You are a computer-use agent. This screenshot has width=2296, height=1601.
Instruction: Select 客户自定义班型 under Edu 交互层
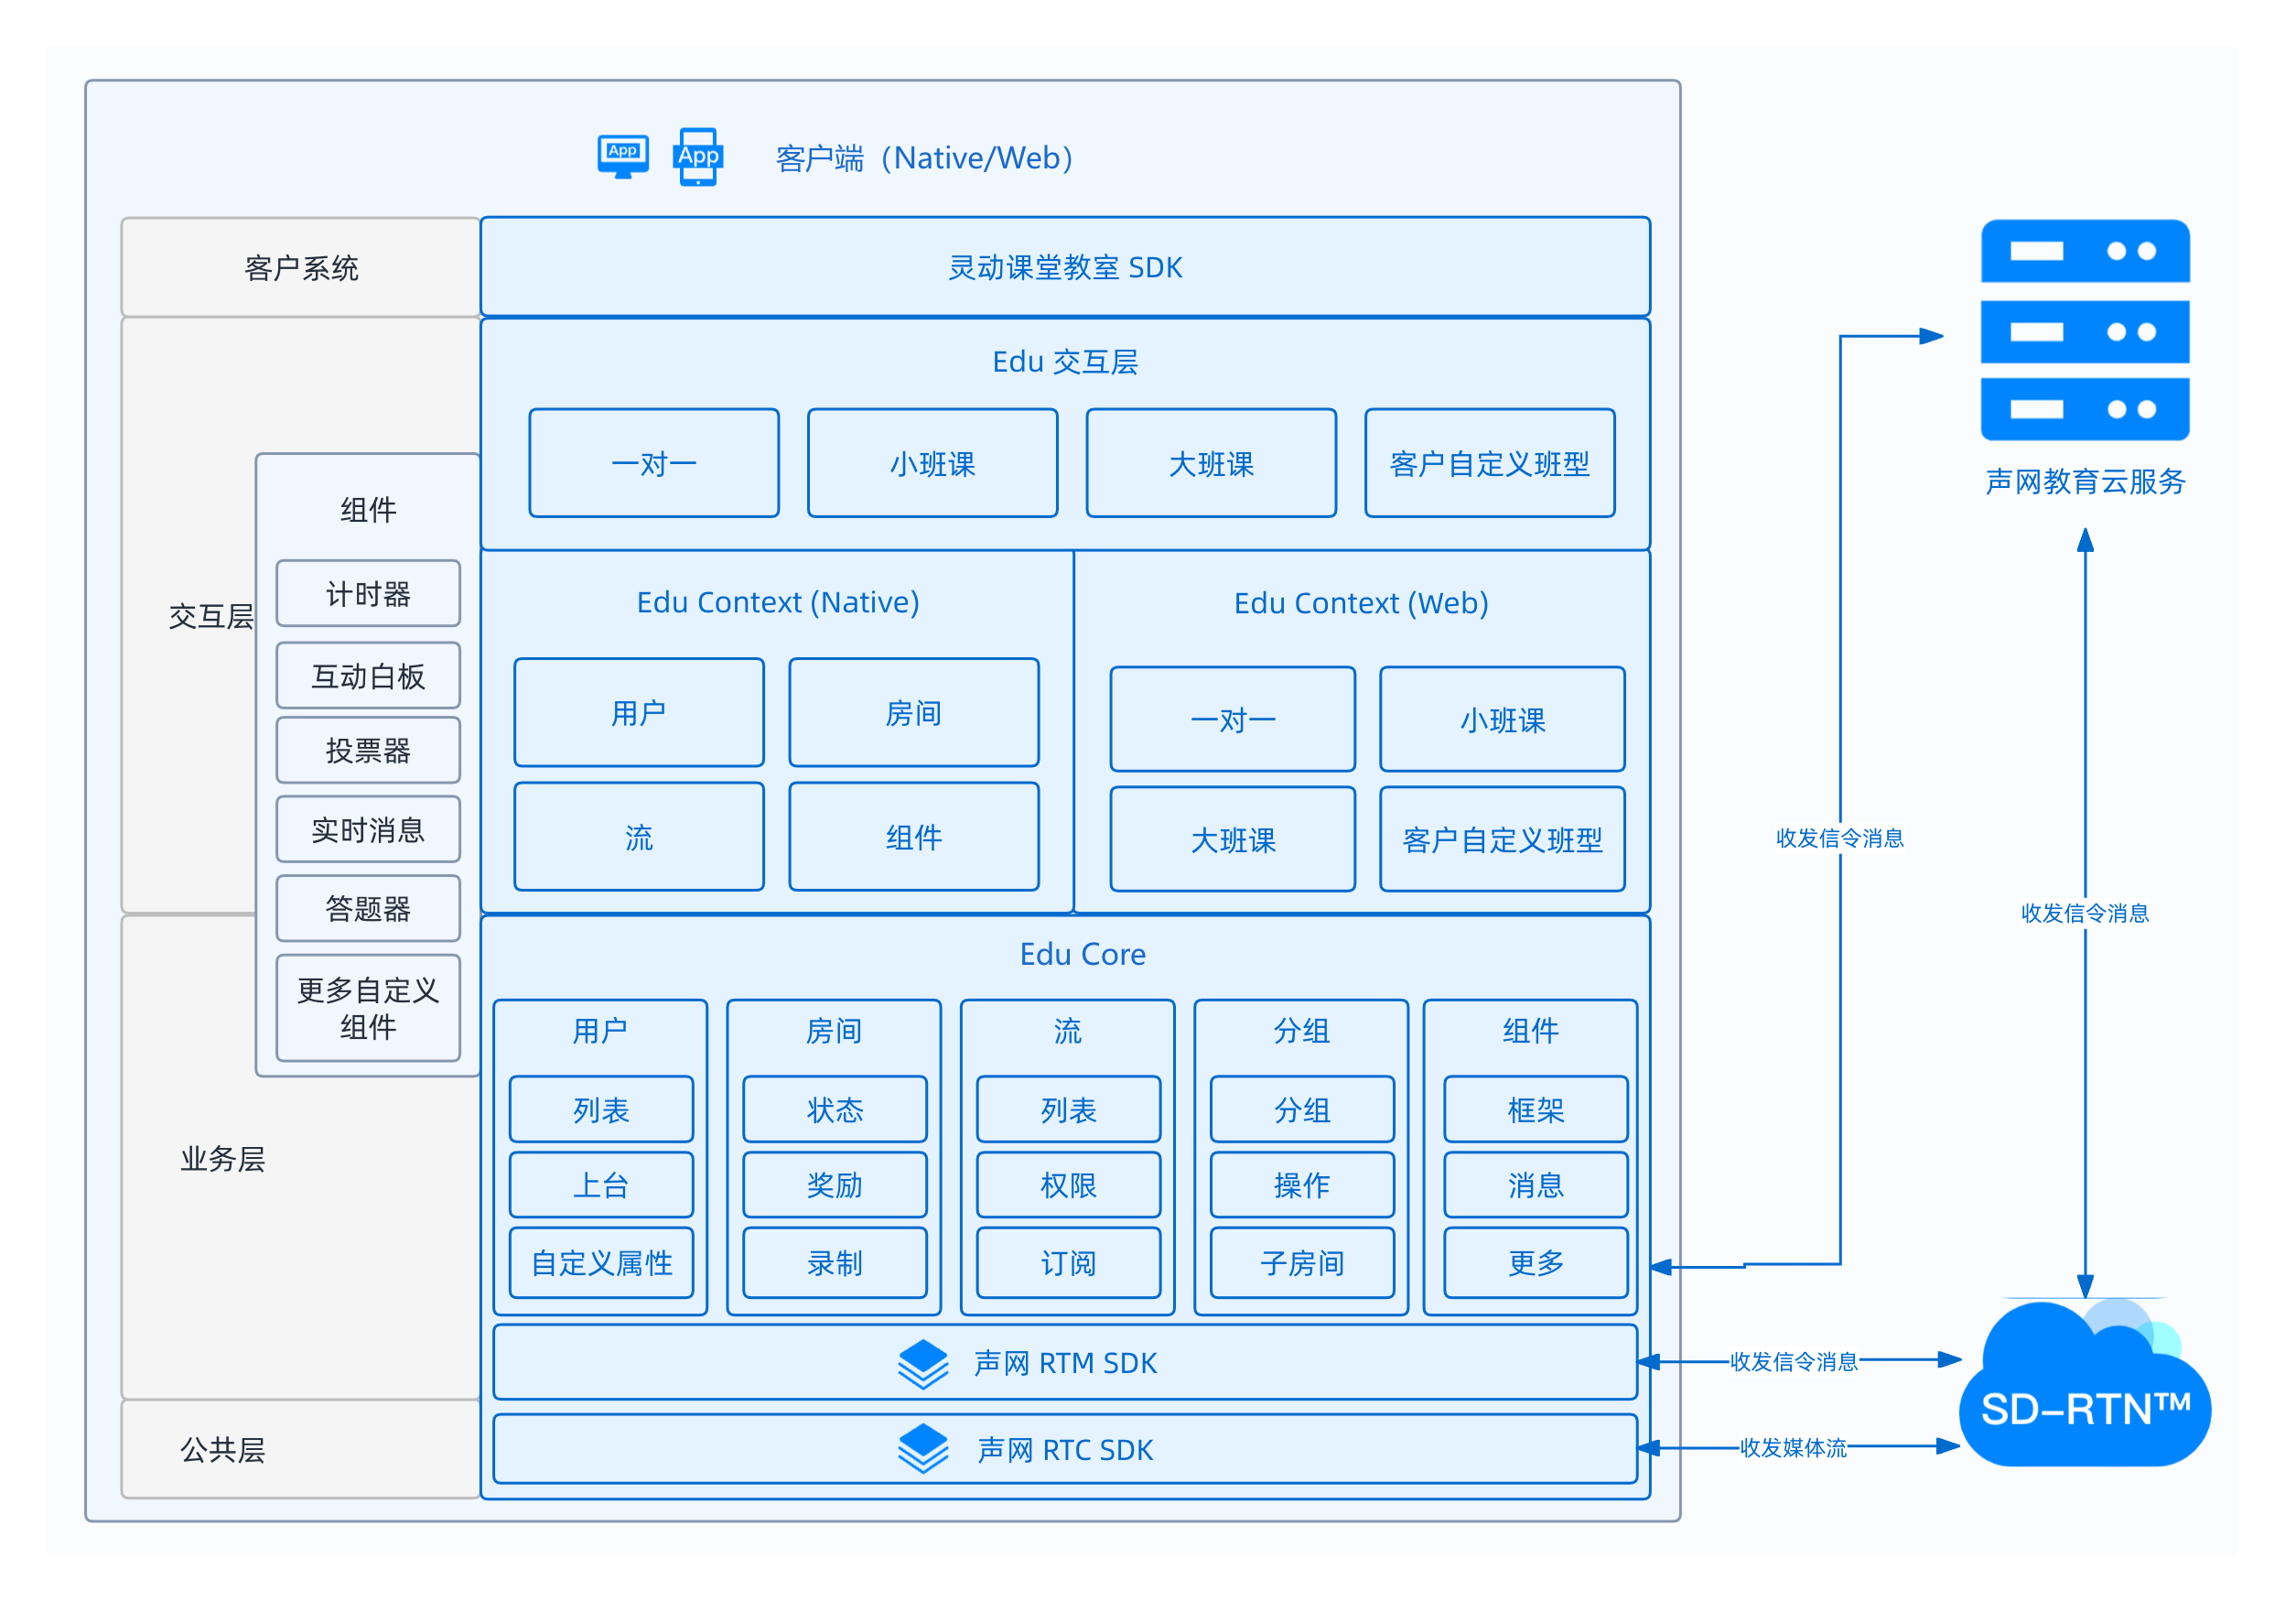[1490, 463]
